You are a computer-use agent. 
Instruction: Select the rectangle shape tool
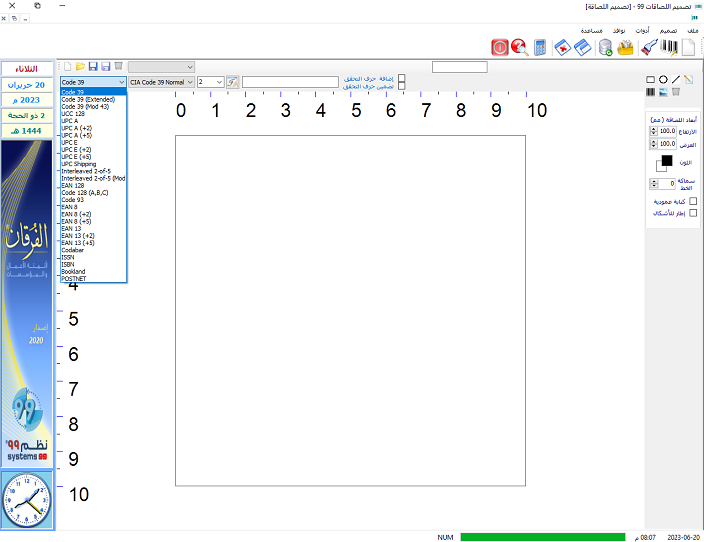[x=651, y=79]
